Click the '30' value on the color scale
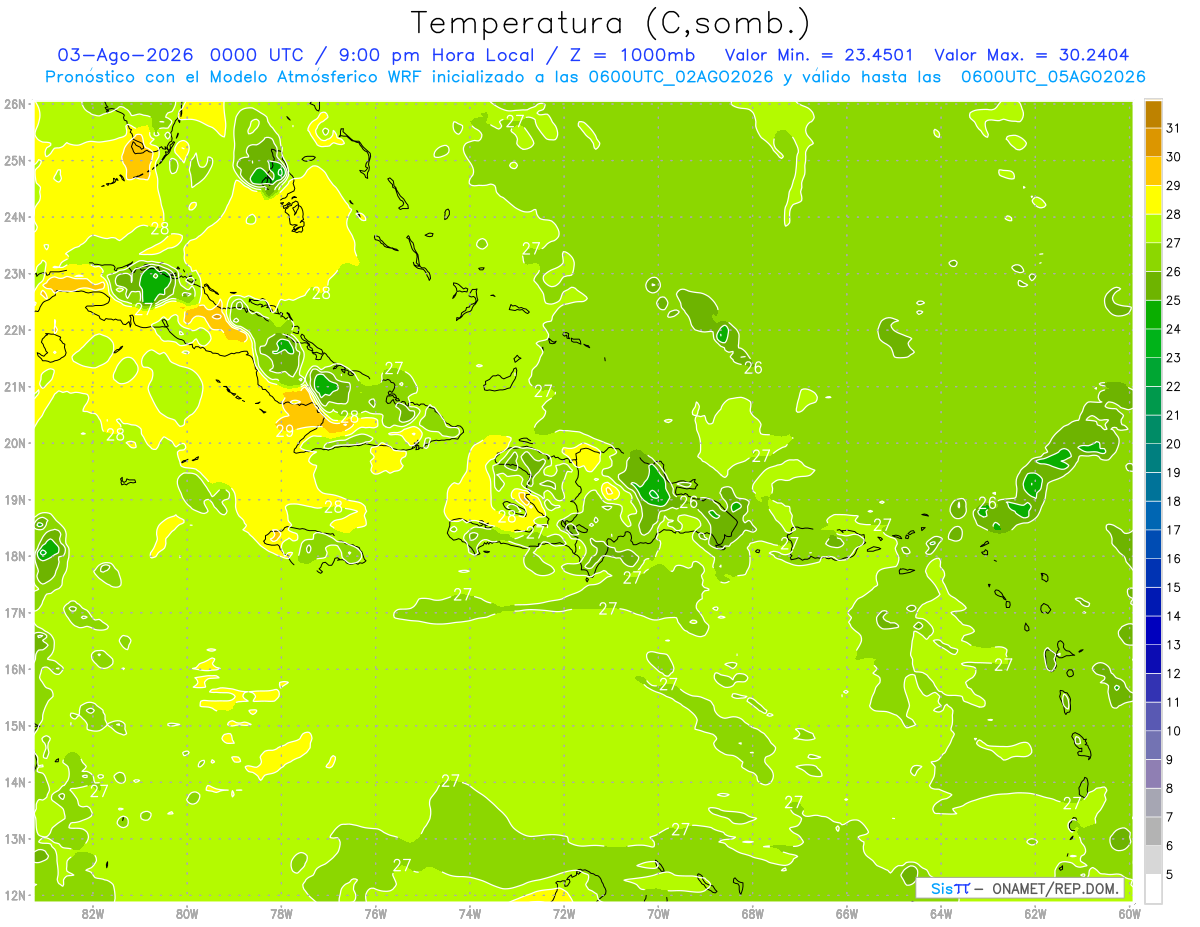The width and height of the screenshot is (1200, 927). [1173, 157]
